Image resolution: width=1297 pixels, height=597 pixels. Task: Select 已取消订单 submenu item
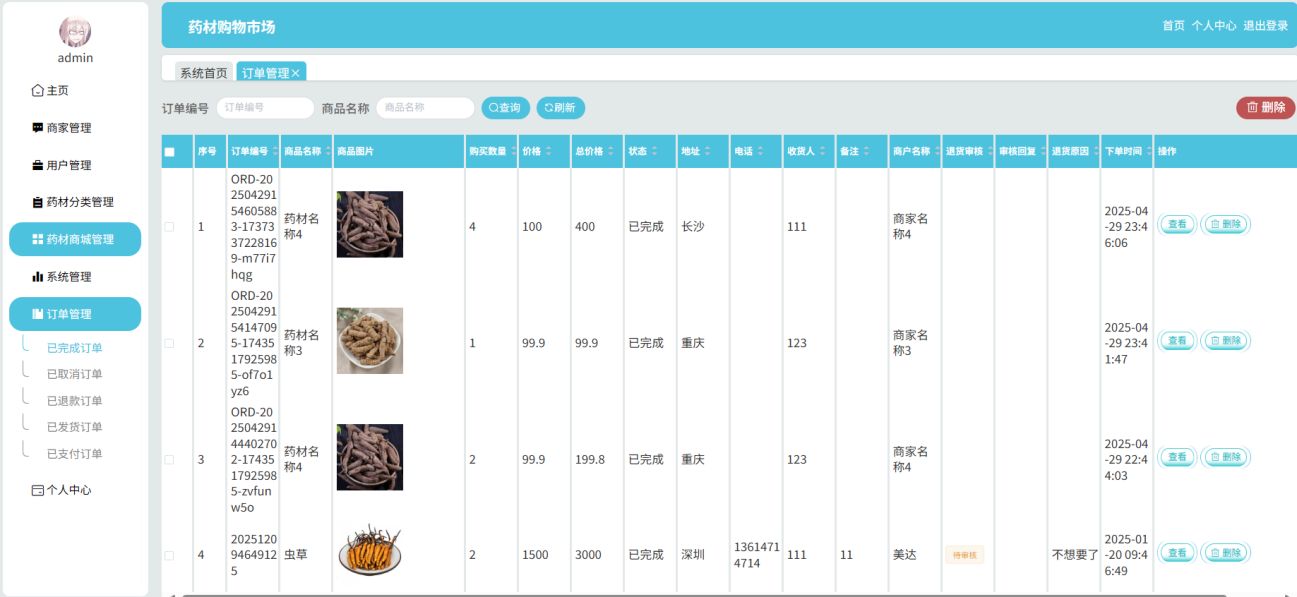[75, 374]
